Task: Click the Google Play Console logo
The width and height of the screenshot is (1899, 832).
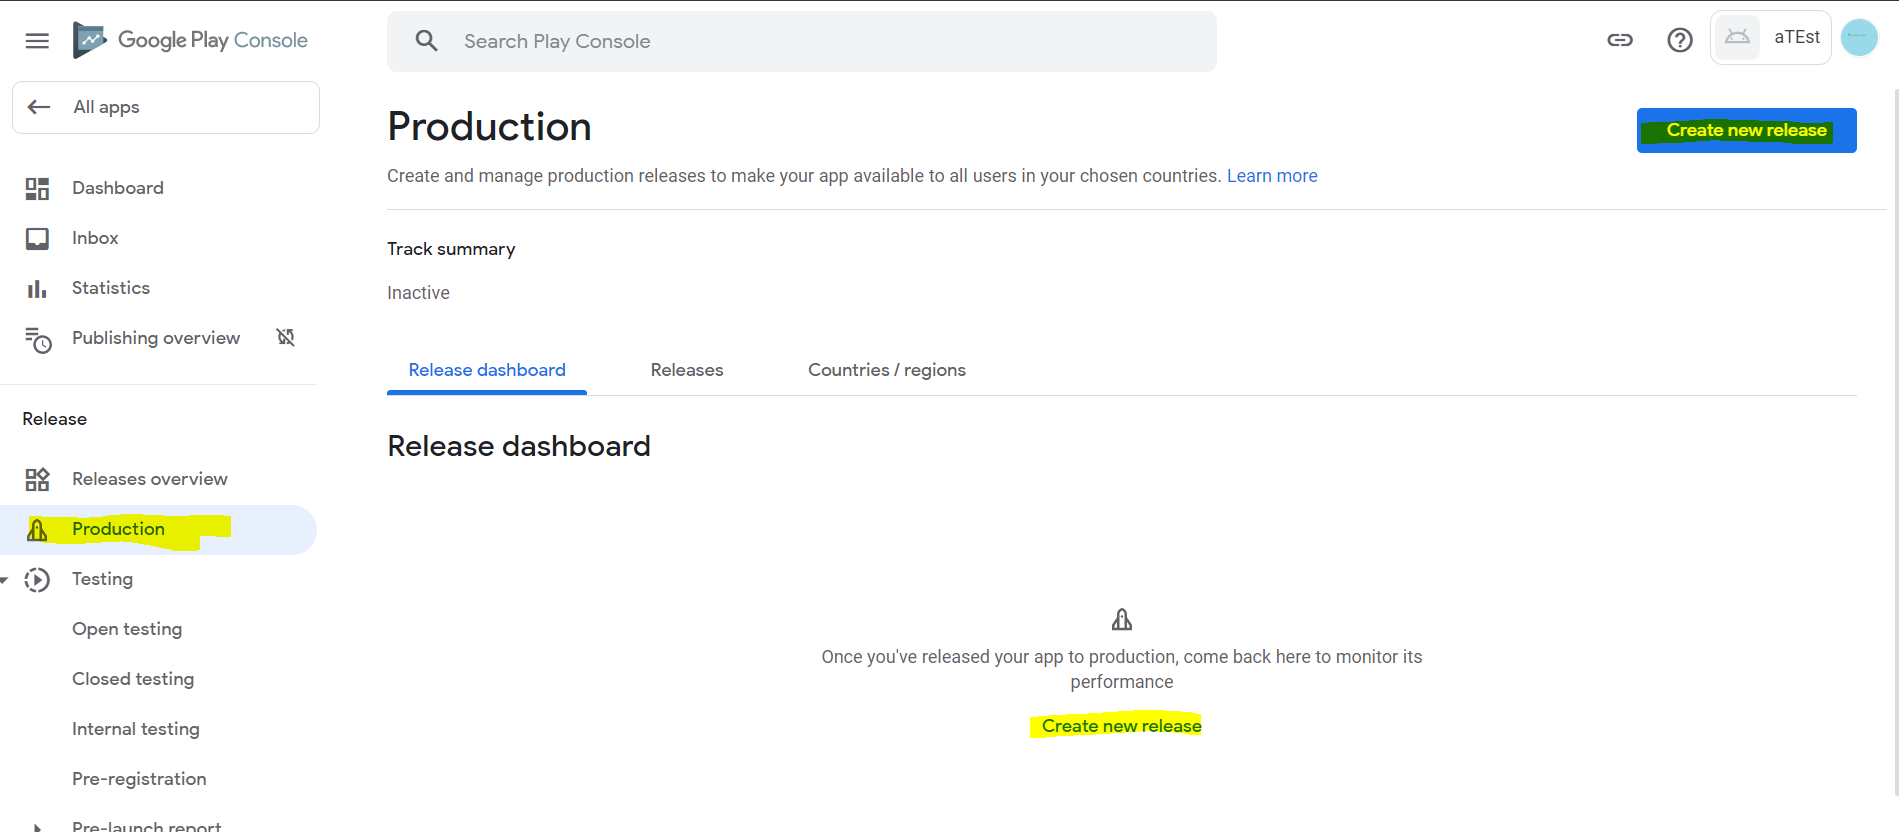Action: tap(190, 40)
